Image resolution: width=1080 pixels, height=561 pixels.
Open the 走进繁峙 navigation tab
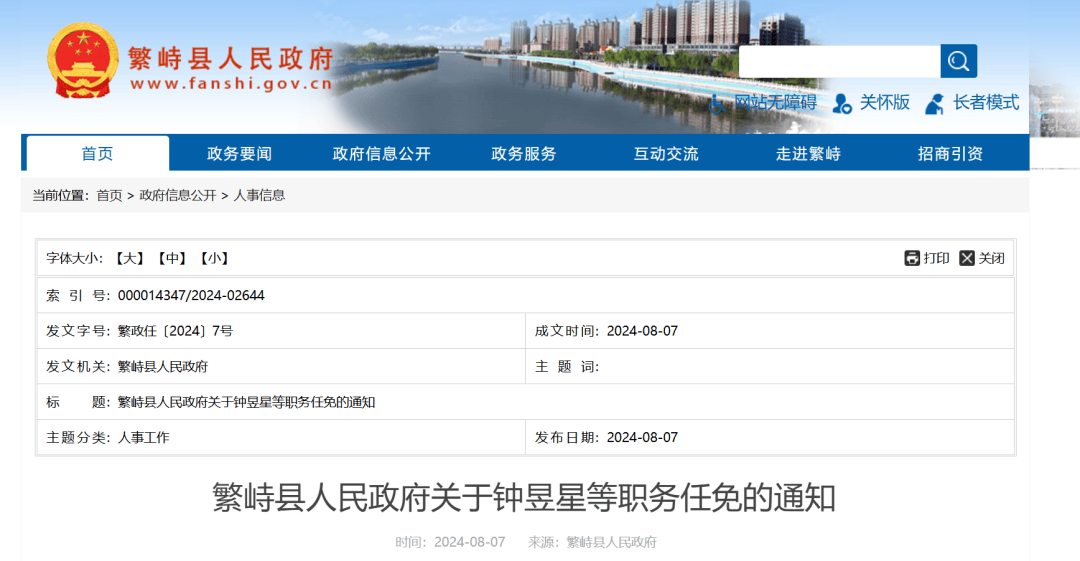[x=809, y=153]
